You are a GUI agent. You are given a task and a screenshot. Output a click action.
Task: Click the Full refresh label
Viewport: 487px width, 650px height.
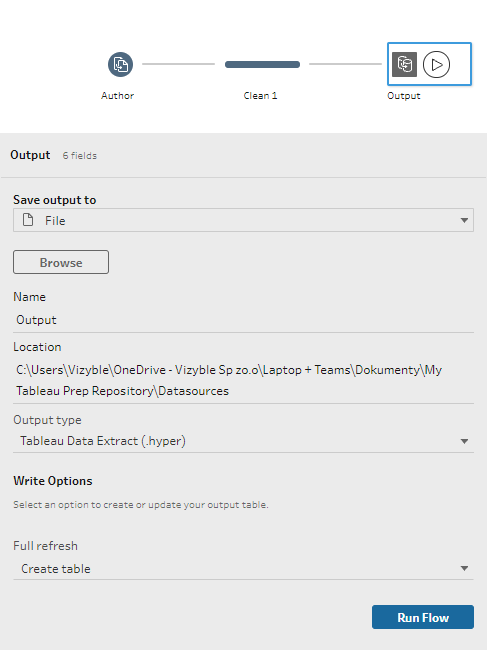click(45, 546)
